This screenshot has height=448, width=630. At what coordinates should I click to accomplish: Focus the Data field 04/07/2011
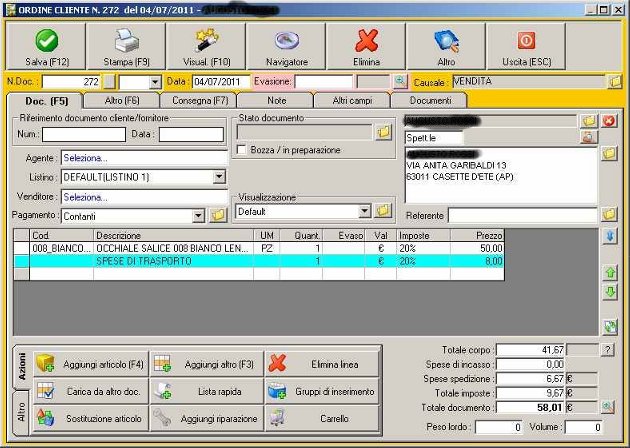[221, 82]
